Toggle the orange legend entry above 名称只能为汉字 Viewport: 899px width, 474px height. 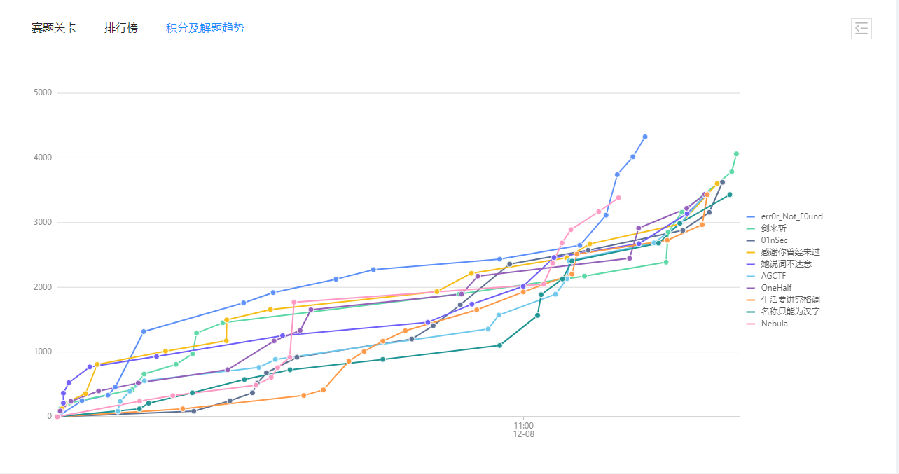click(x=783, y=300)
